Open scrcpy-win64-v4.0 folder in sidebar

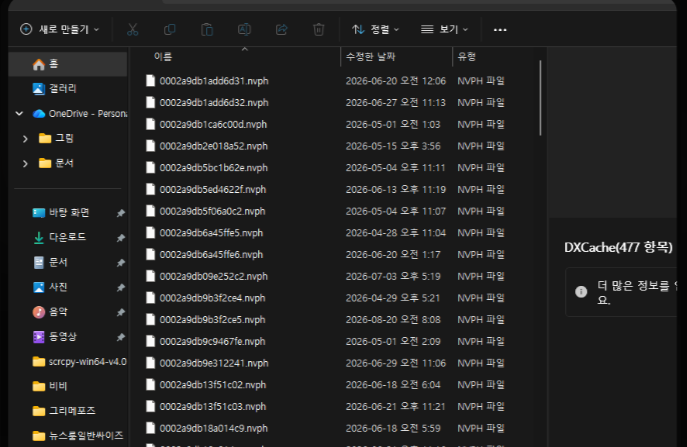pos(79,362)
